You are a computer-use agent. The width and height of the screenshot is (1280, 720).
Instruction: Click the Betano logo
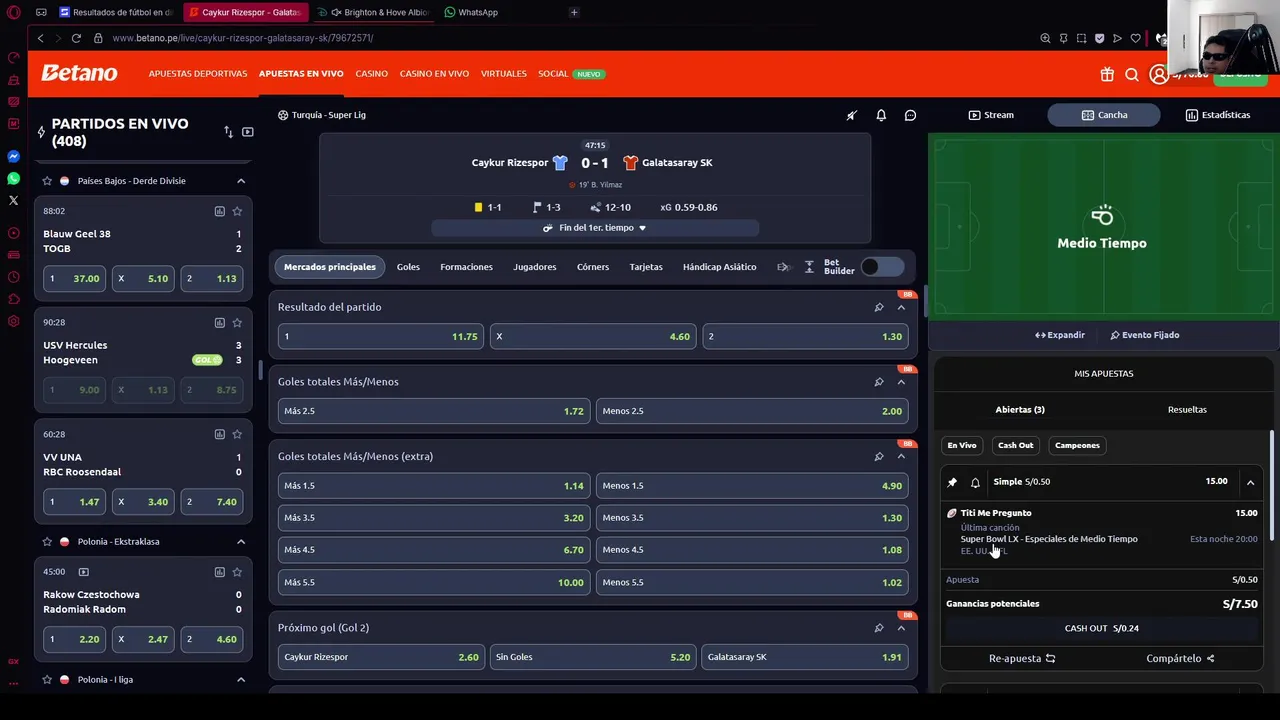click(79, 73)
